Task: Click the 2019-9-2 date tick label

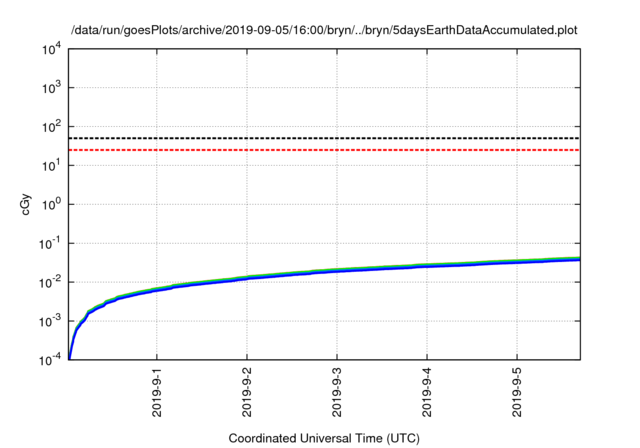Action: [x=247, y=393]
